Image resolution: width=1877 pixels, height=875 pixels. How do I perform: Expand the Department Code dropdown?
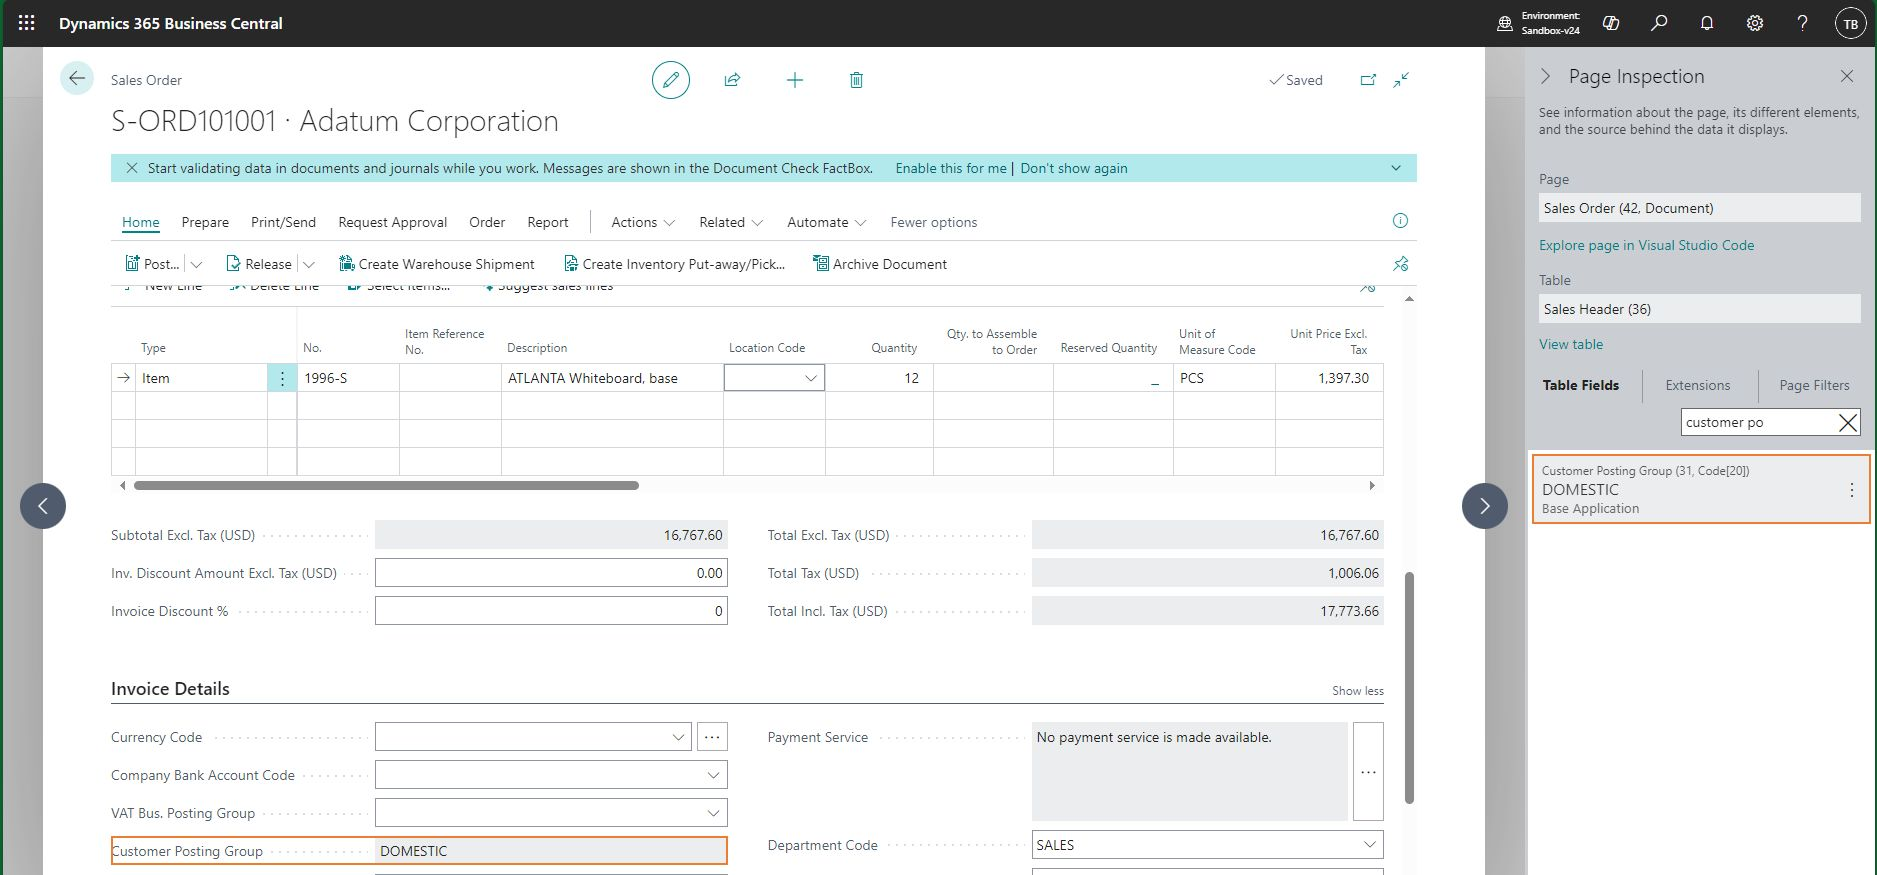point(1369,845)
